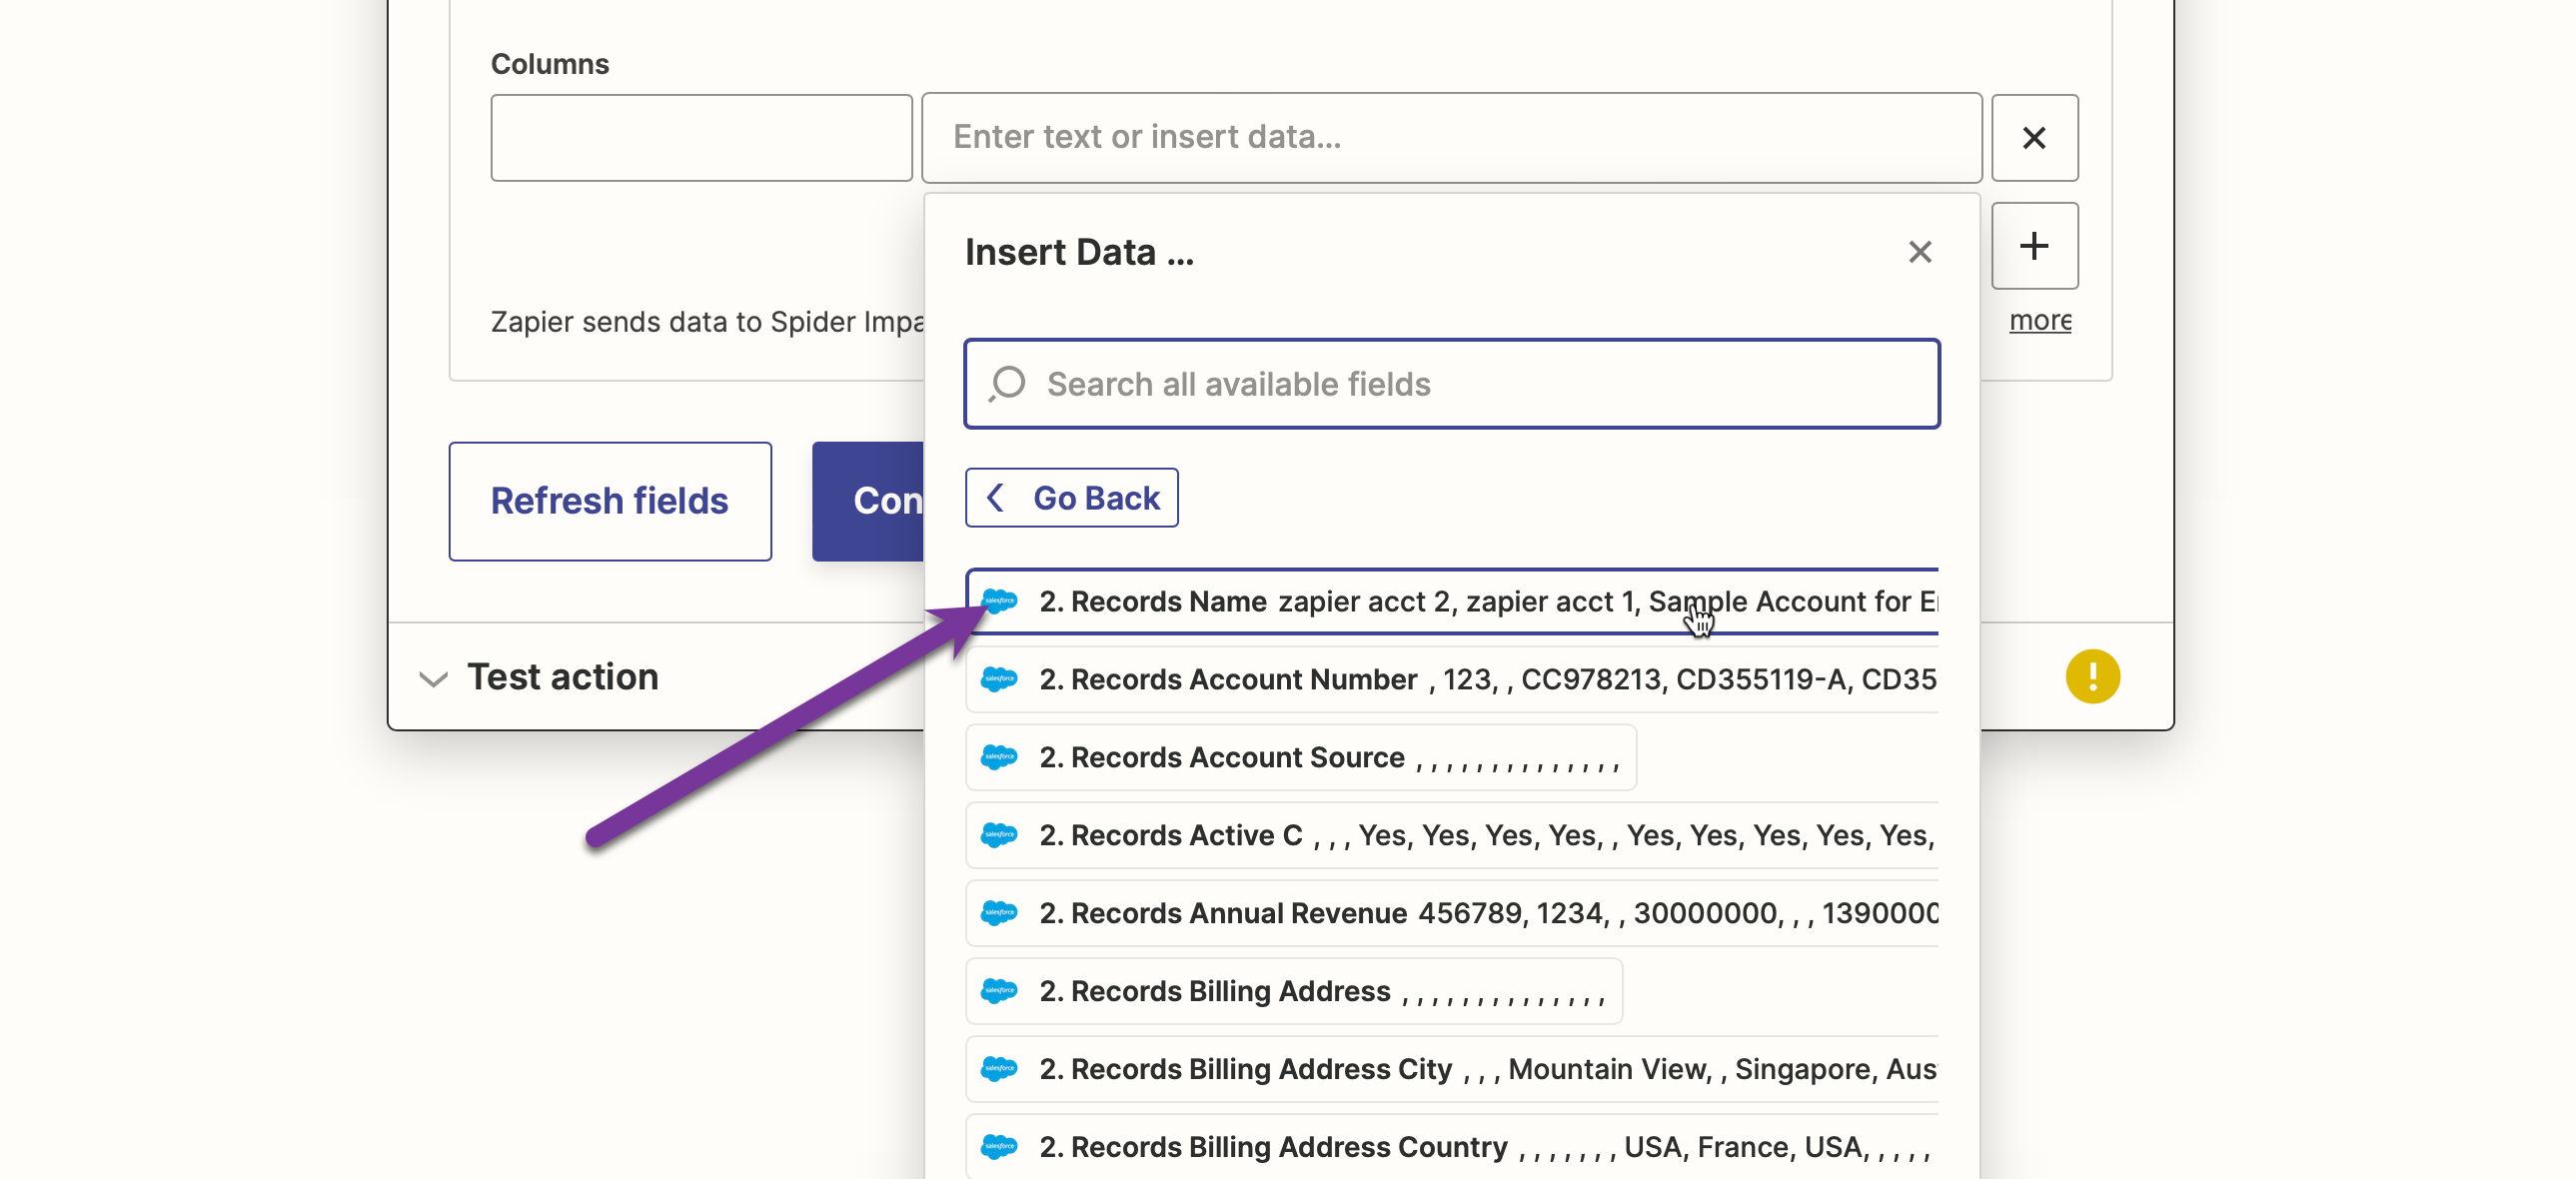Click the magnifier icon in search box
This screenshot has height=1179, width=2576.
1007,384
